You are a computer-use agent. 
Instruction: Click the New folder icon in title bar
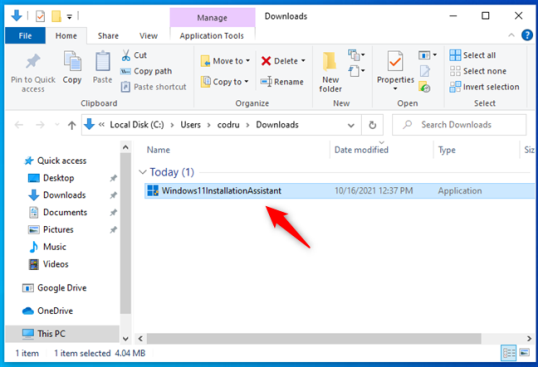(x=56, y=16)
